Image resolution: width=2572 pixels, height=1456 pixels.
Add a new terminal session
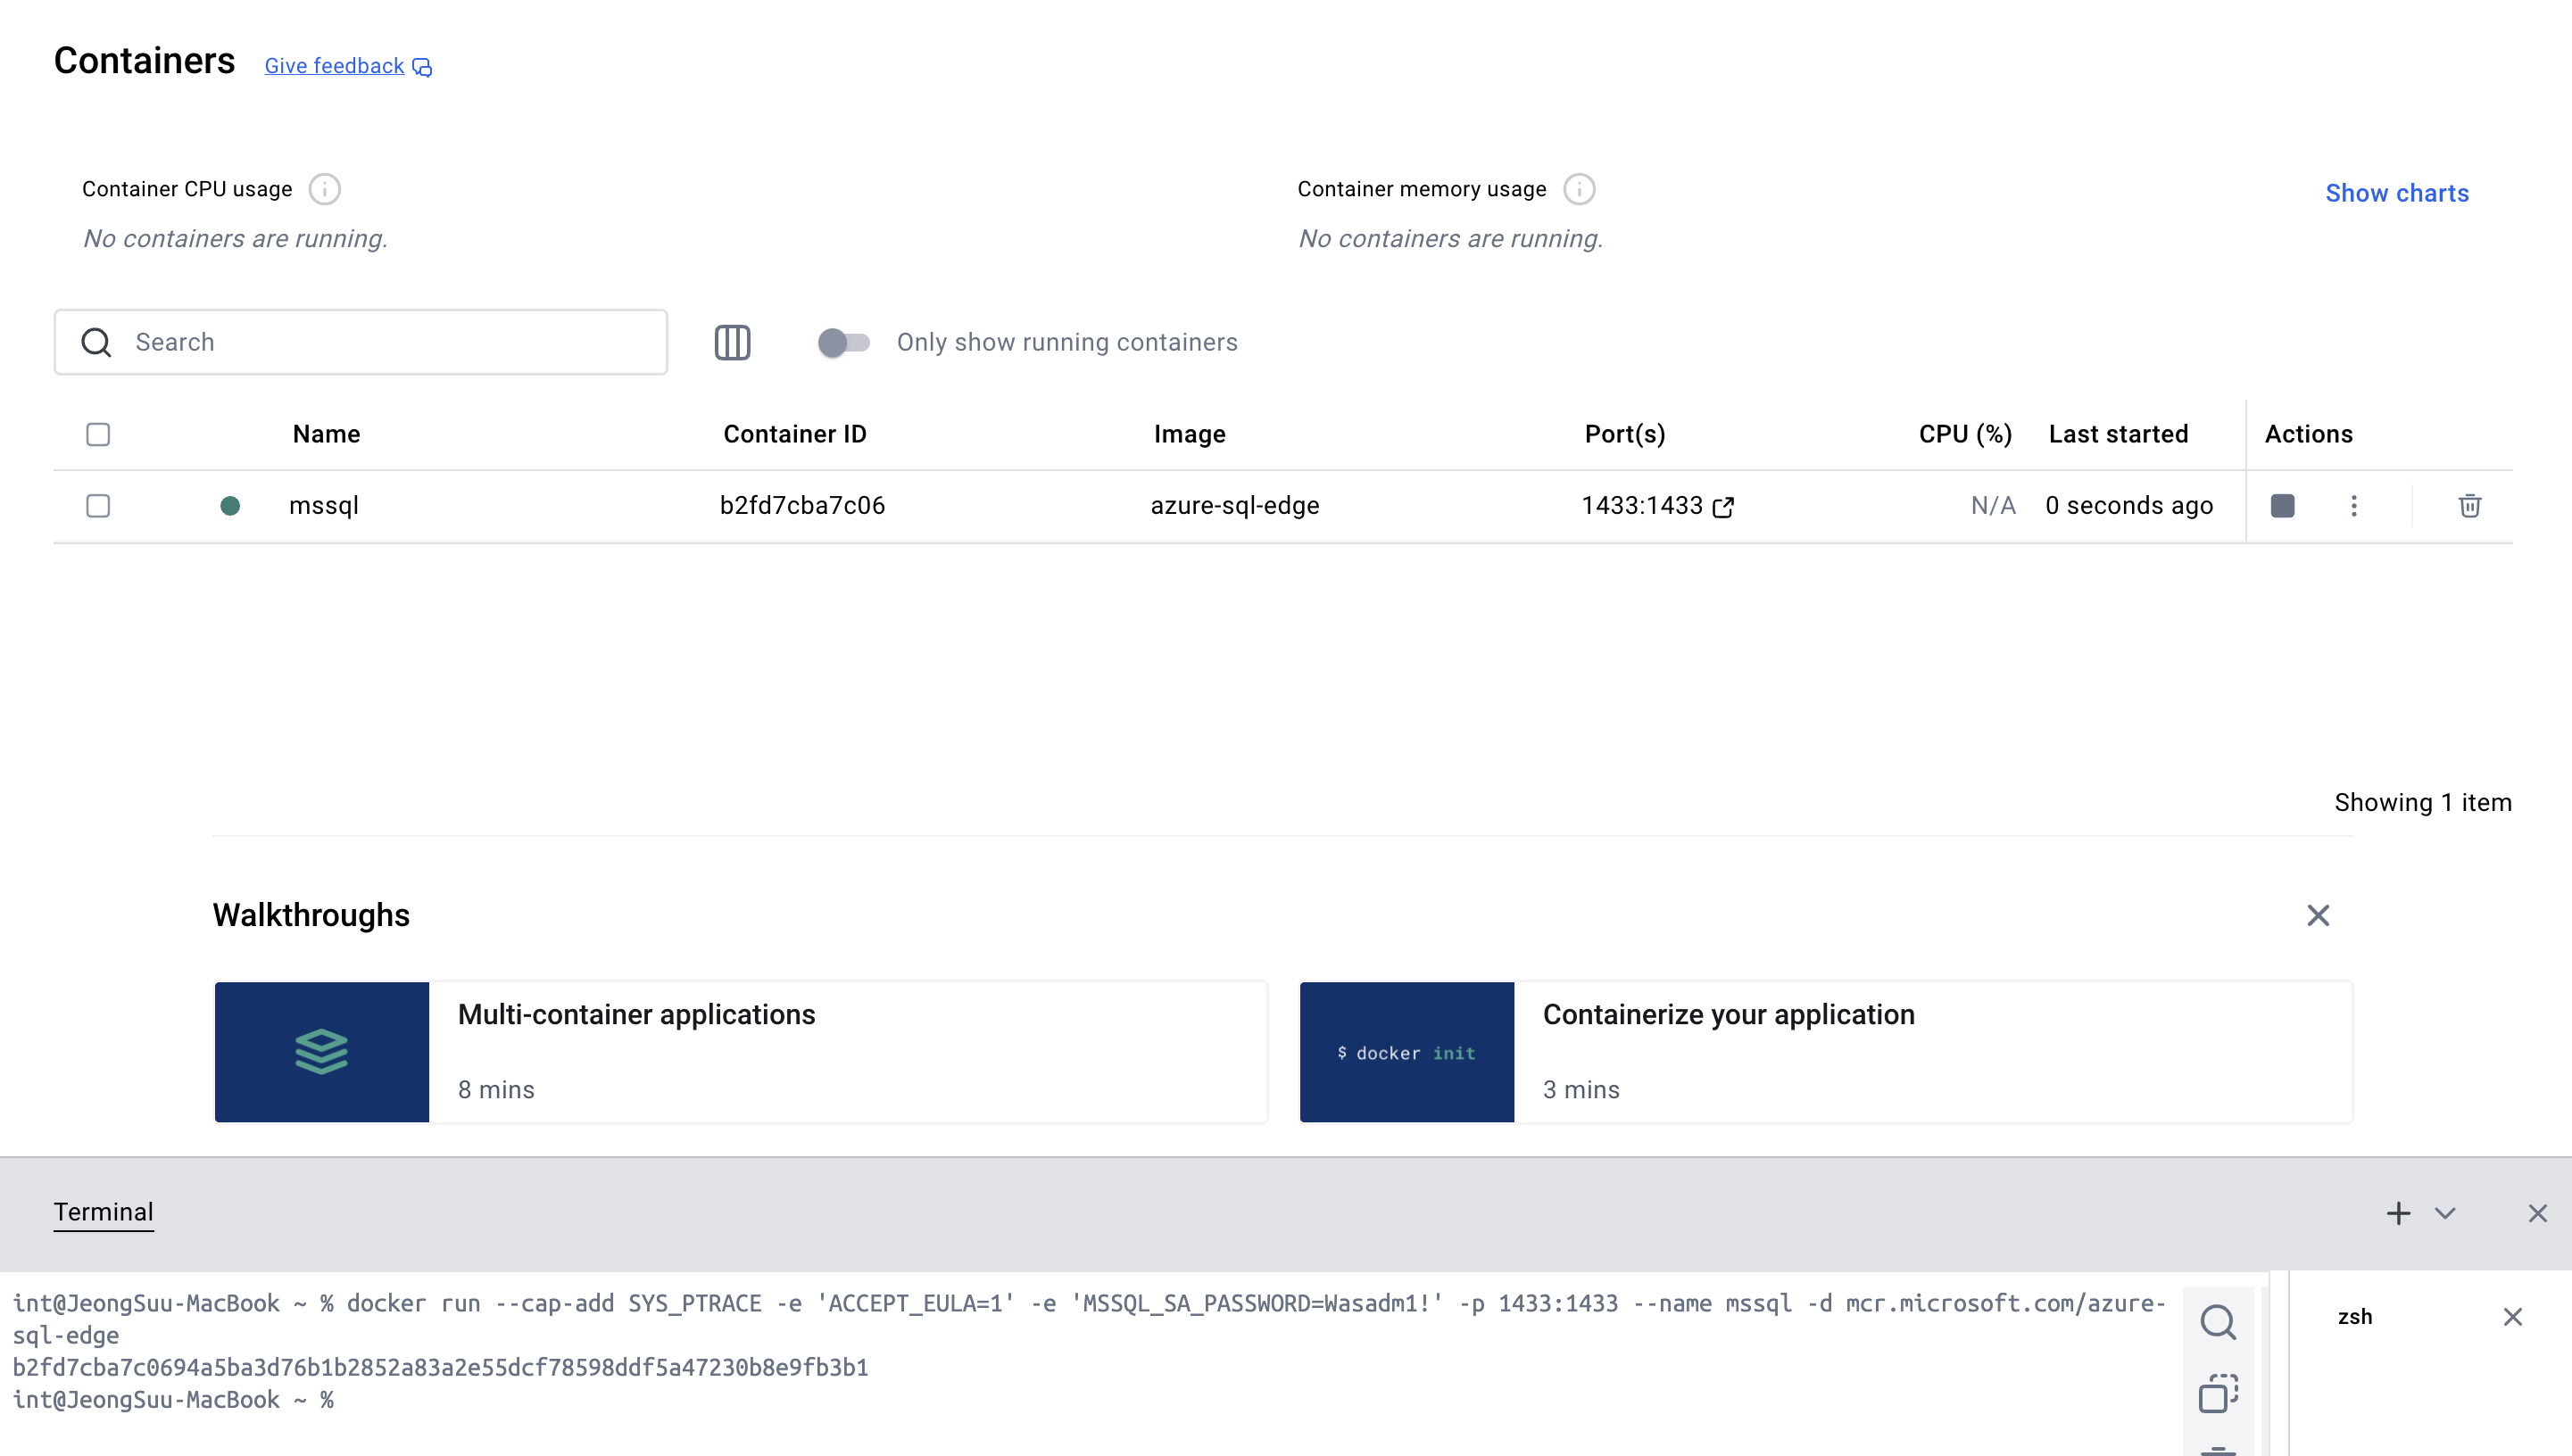[2398, 1213]
